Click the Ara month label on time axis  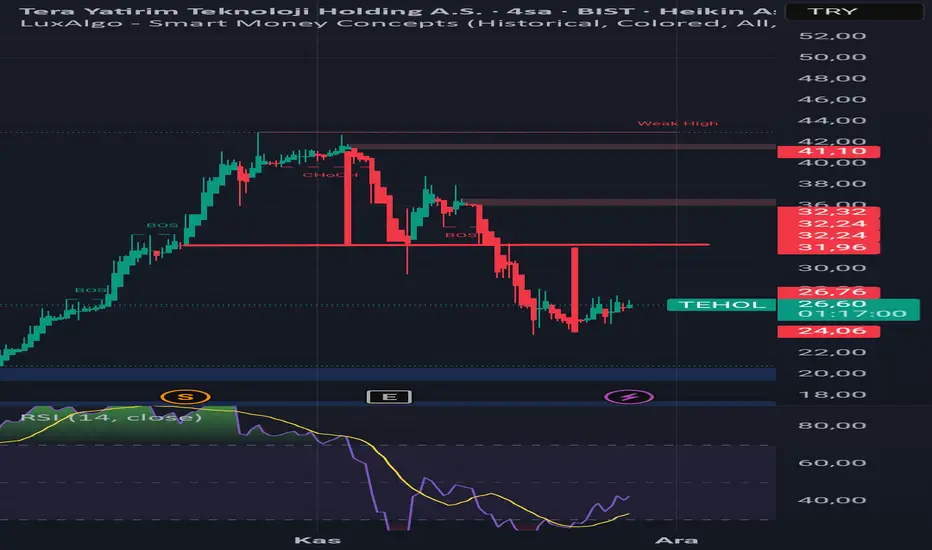click(676, 540)
